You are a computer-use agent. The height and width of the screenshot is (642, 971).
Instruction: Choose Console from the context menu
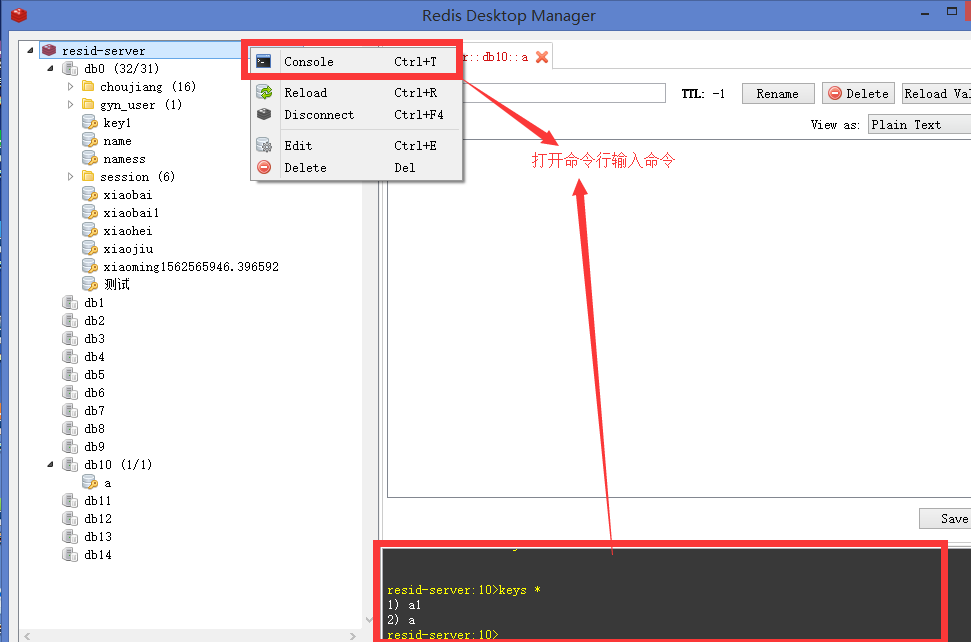pyautogui.click(x=357, y=61)
